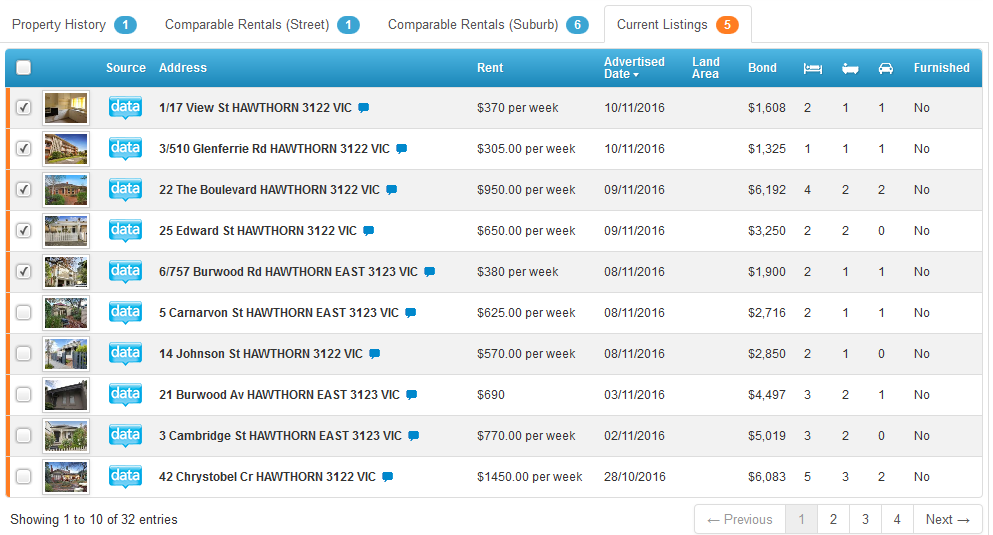Screen dimensions: 993x535
Task: Click the bedrooms column header icon
Action: [x=812, y=68]
